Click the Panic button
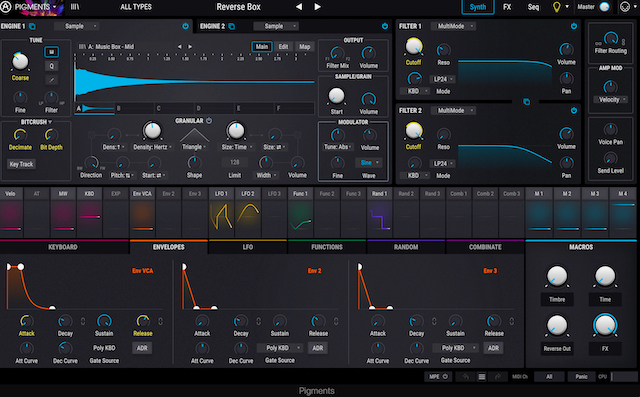Viewport: 640px width, 397px height. point(582,377)
